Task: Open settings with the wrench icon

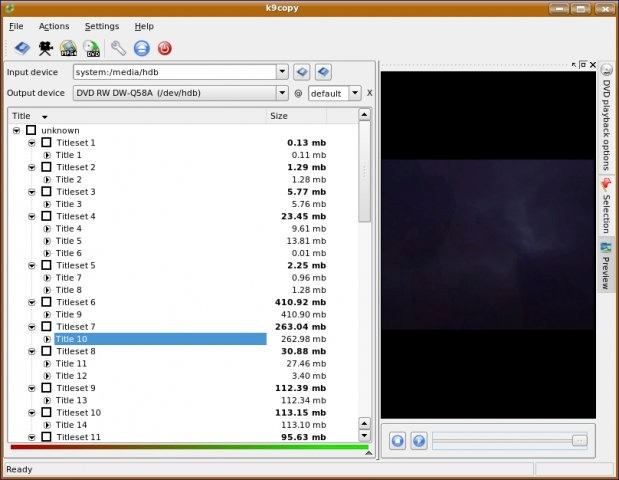Action: (118, 48)
